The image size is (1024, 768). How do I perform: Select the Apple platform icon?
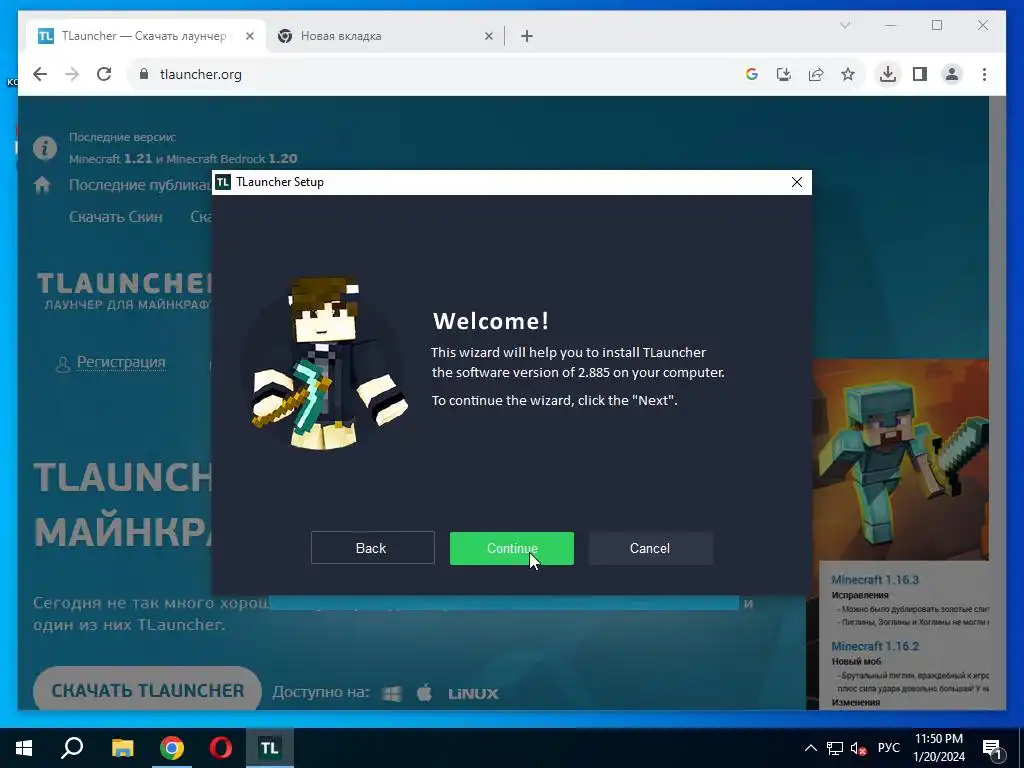coord(424,692)
